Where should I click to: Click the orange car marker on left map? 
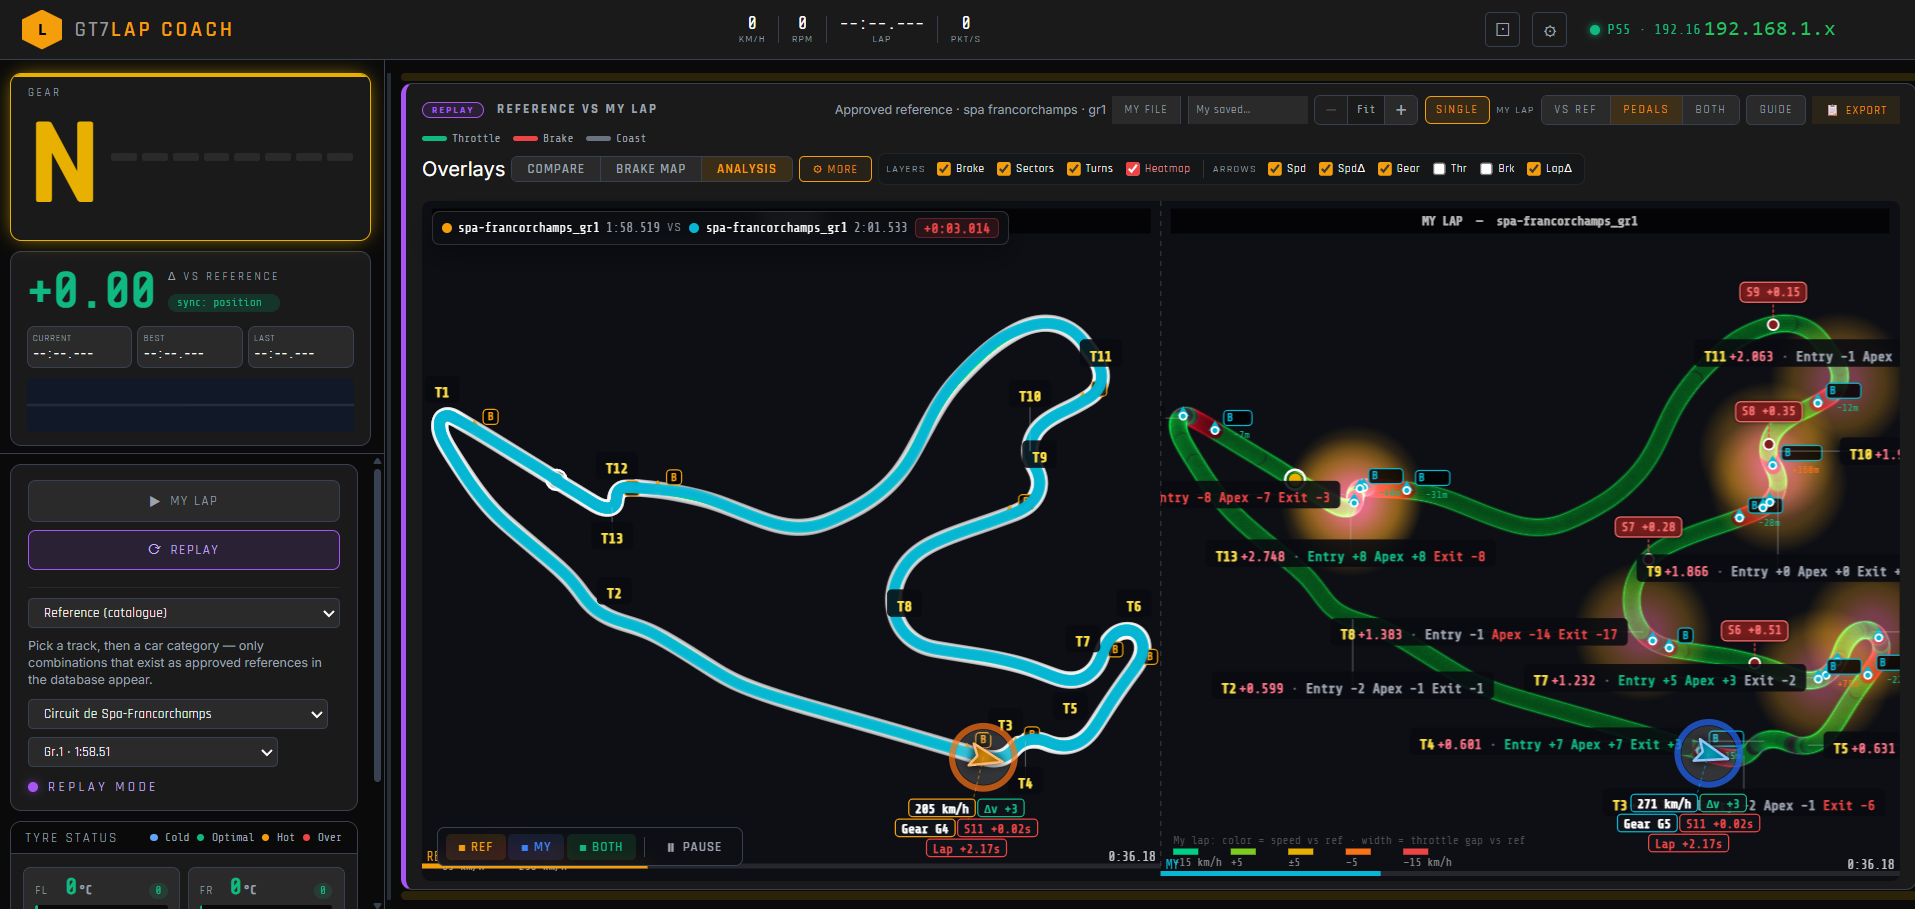click(984, 756)
